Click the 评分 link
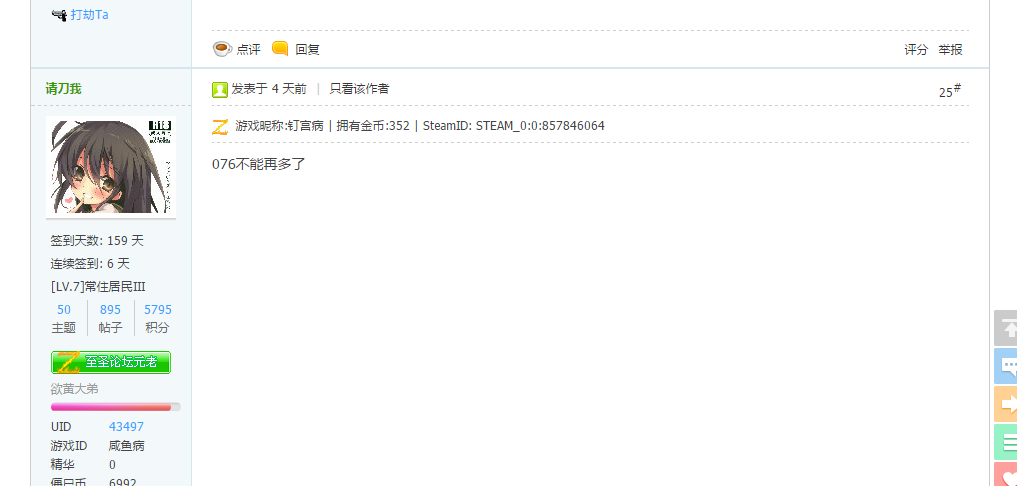This screenshot has width=1017, height=486. (916, 49)
